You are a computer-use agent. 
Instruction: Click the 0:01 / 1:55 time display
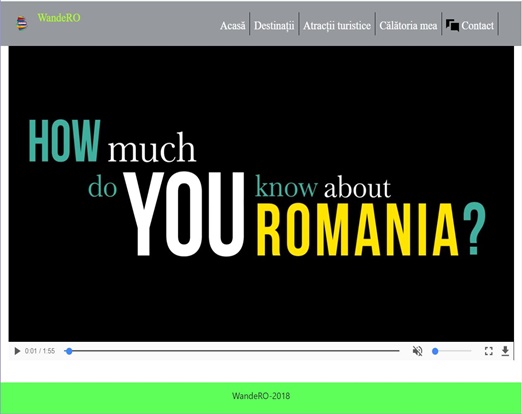click(40, 351)
